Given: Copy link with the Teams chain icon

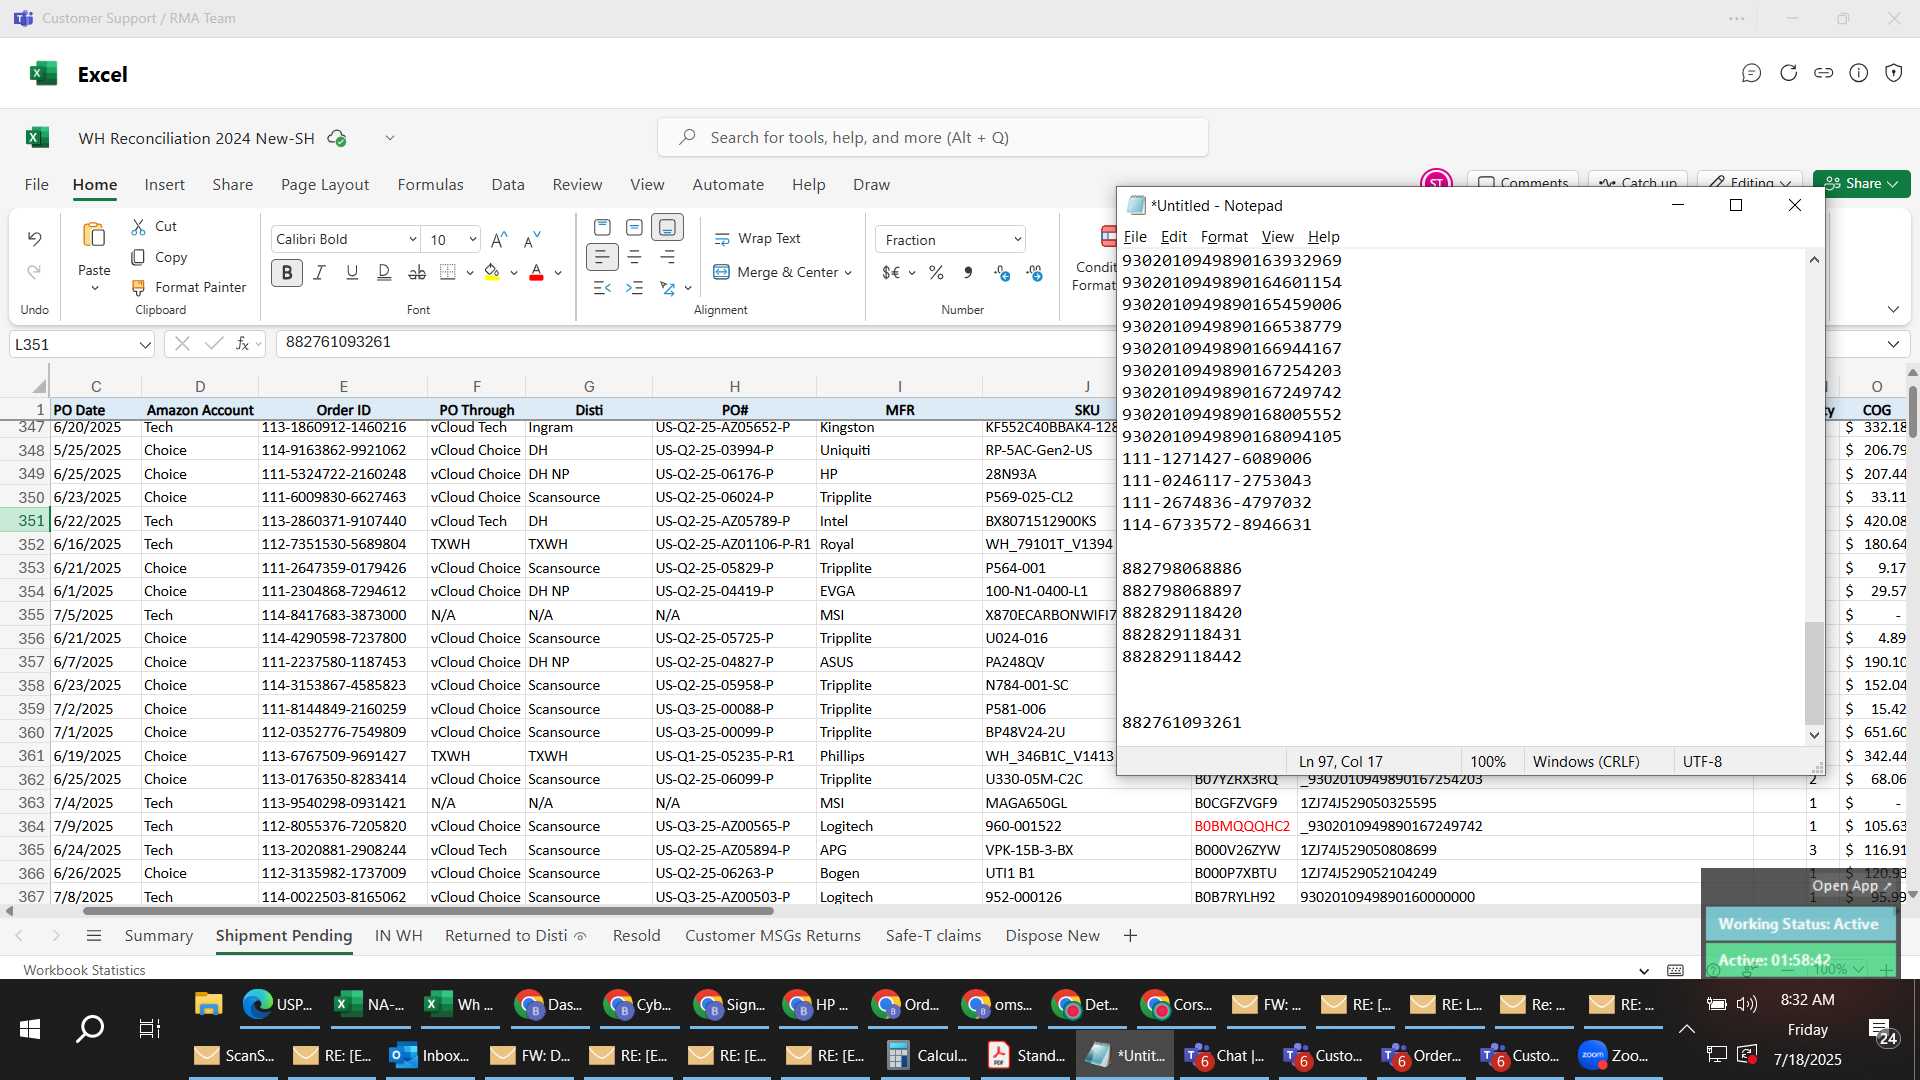Looking at the screenshot, I should 1824,73.
